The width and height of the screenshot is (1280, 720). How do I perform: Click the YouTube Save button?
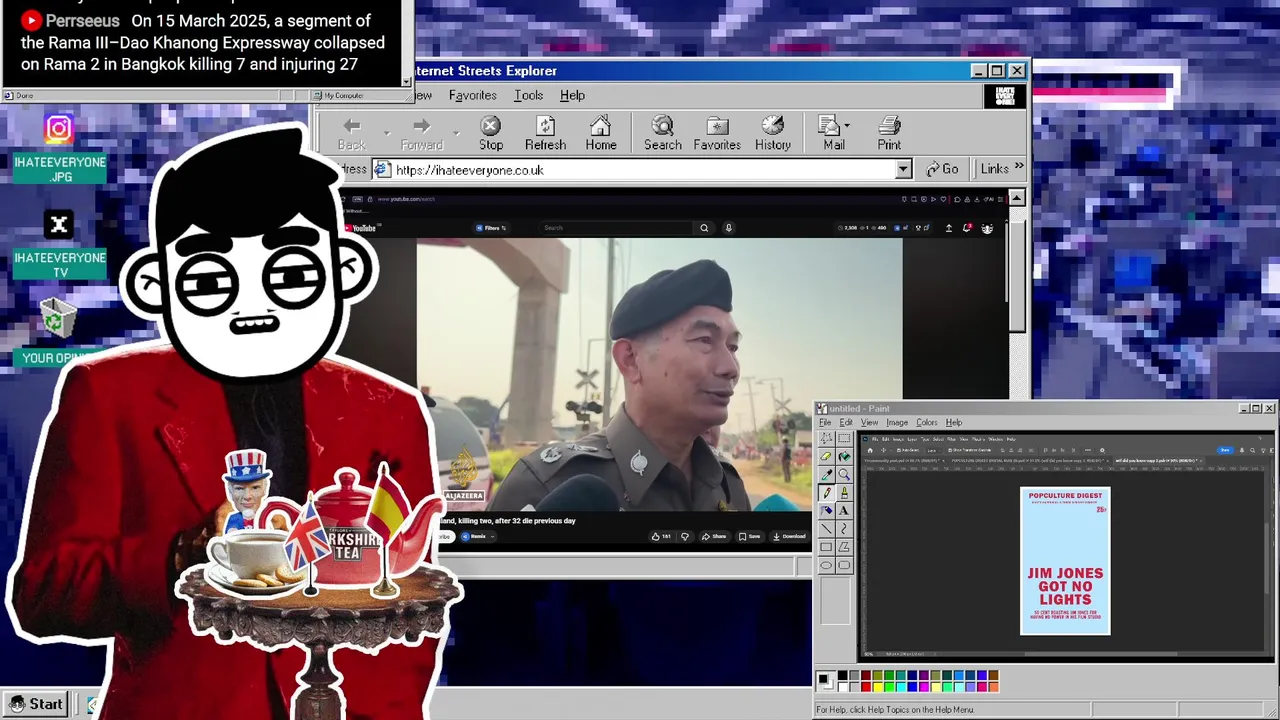749,536
